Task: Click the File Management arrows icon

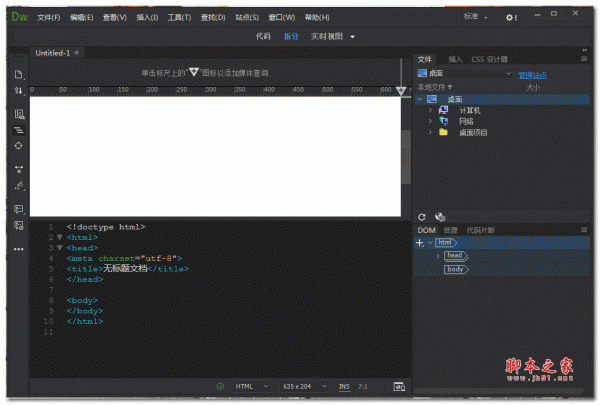Action: coord(18,91)
